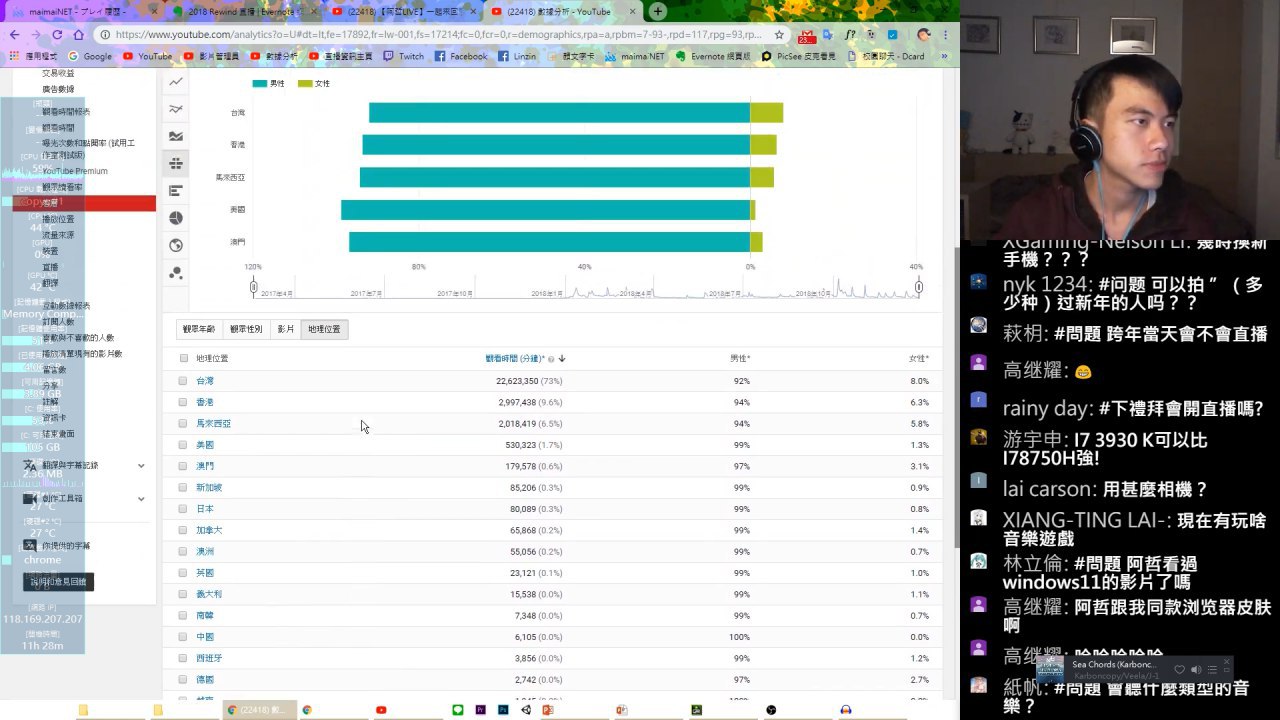Screen dimensions: 1280x720
Task: Open the Evernote bookmark in bookmarks bar
Action: [714, 57]
